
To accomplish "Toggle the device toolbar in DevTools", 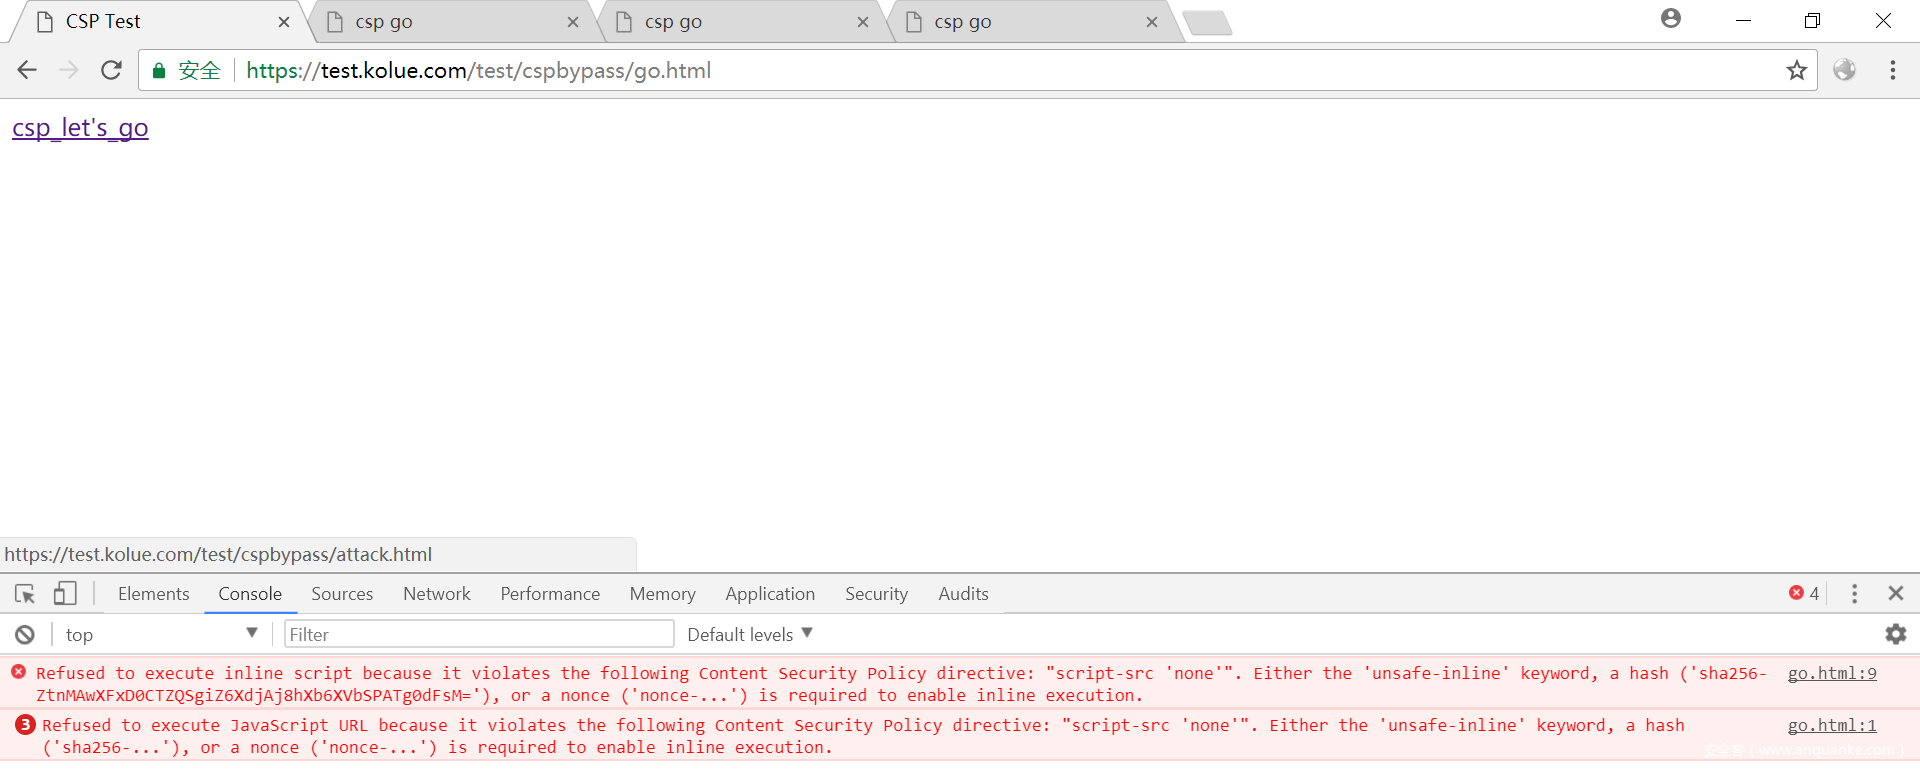I will 65,594.
